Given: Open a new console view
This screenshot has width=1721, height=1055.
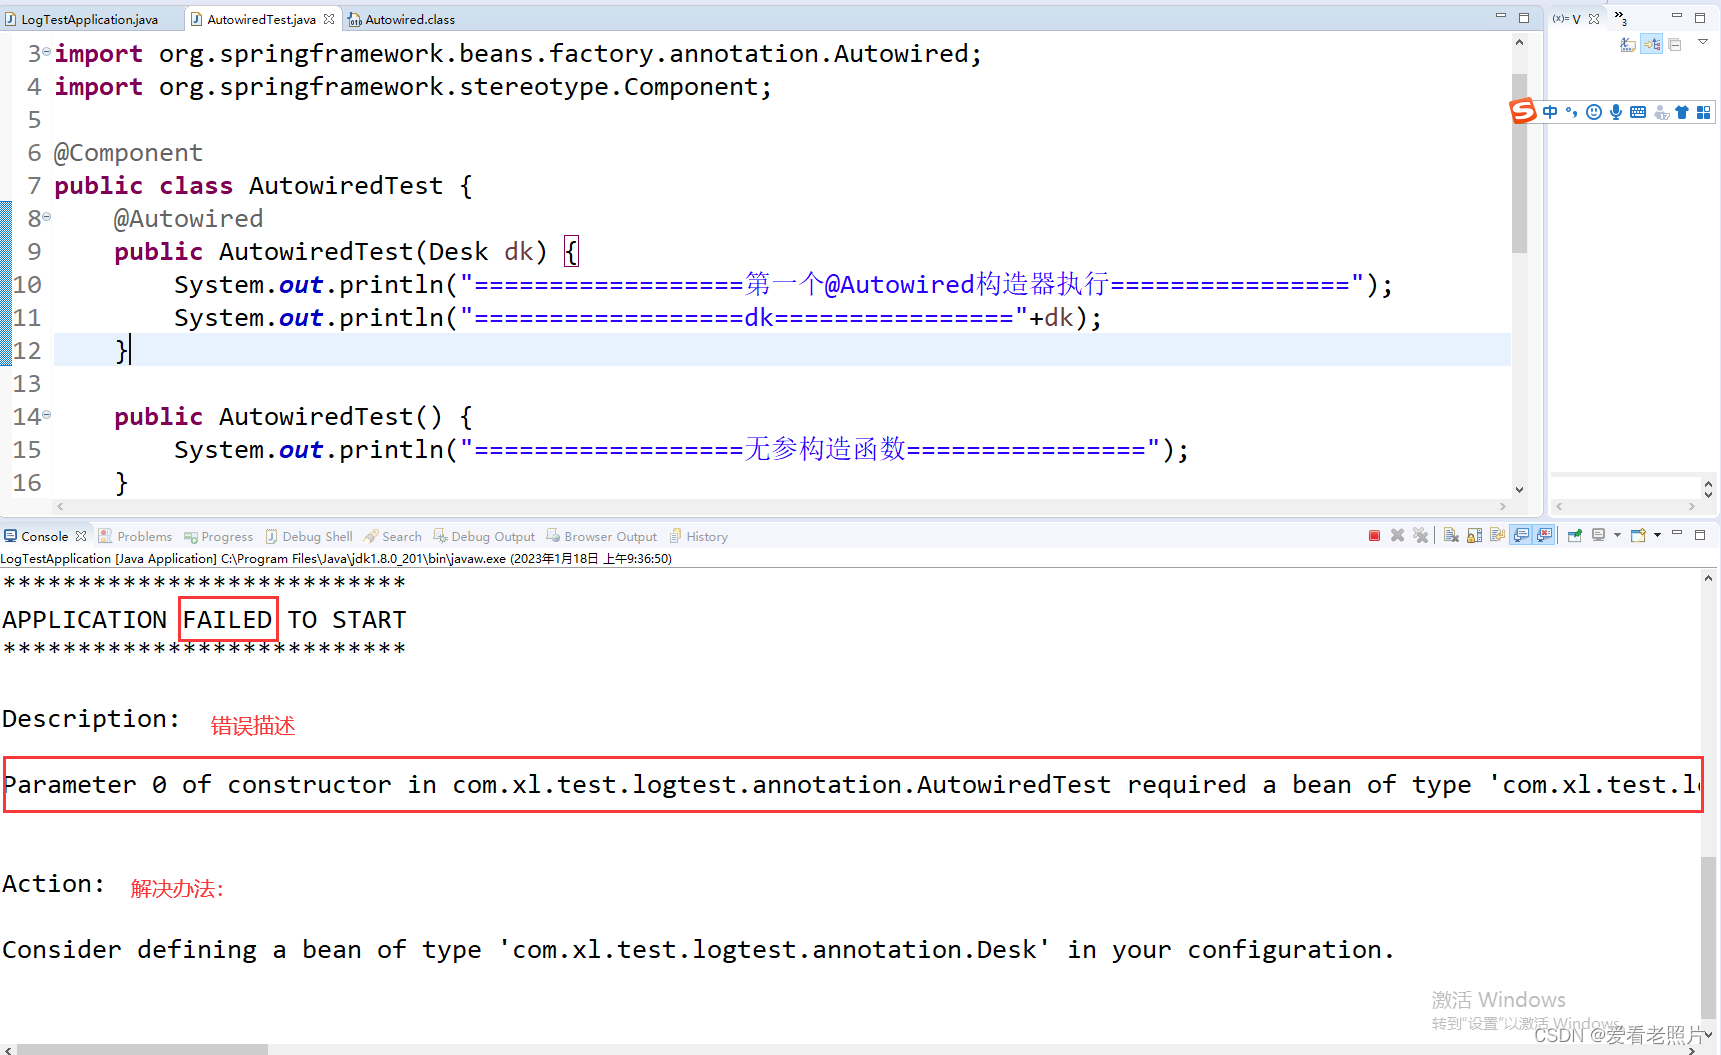Looking at the screenshot, I should click(x=1638, y=536).
